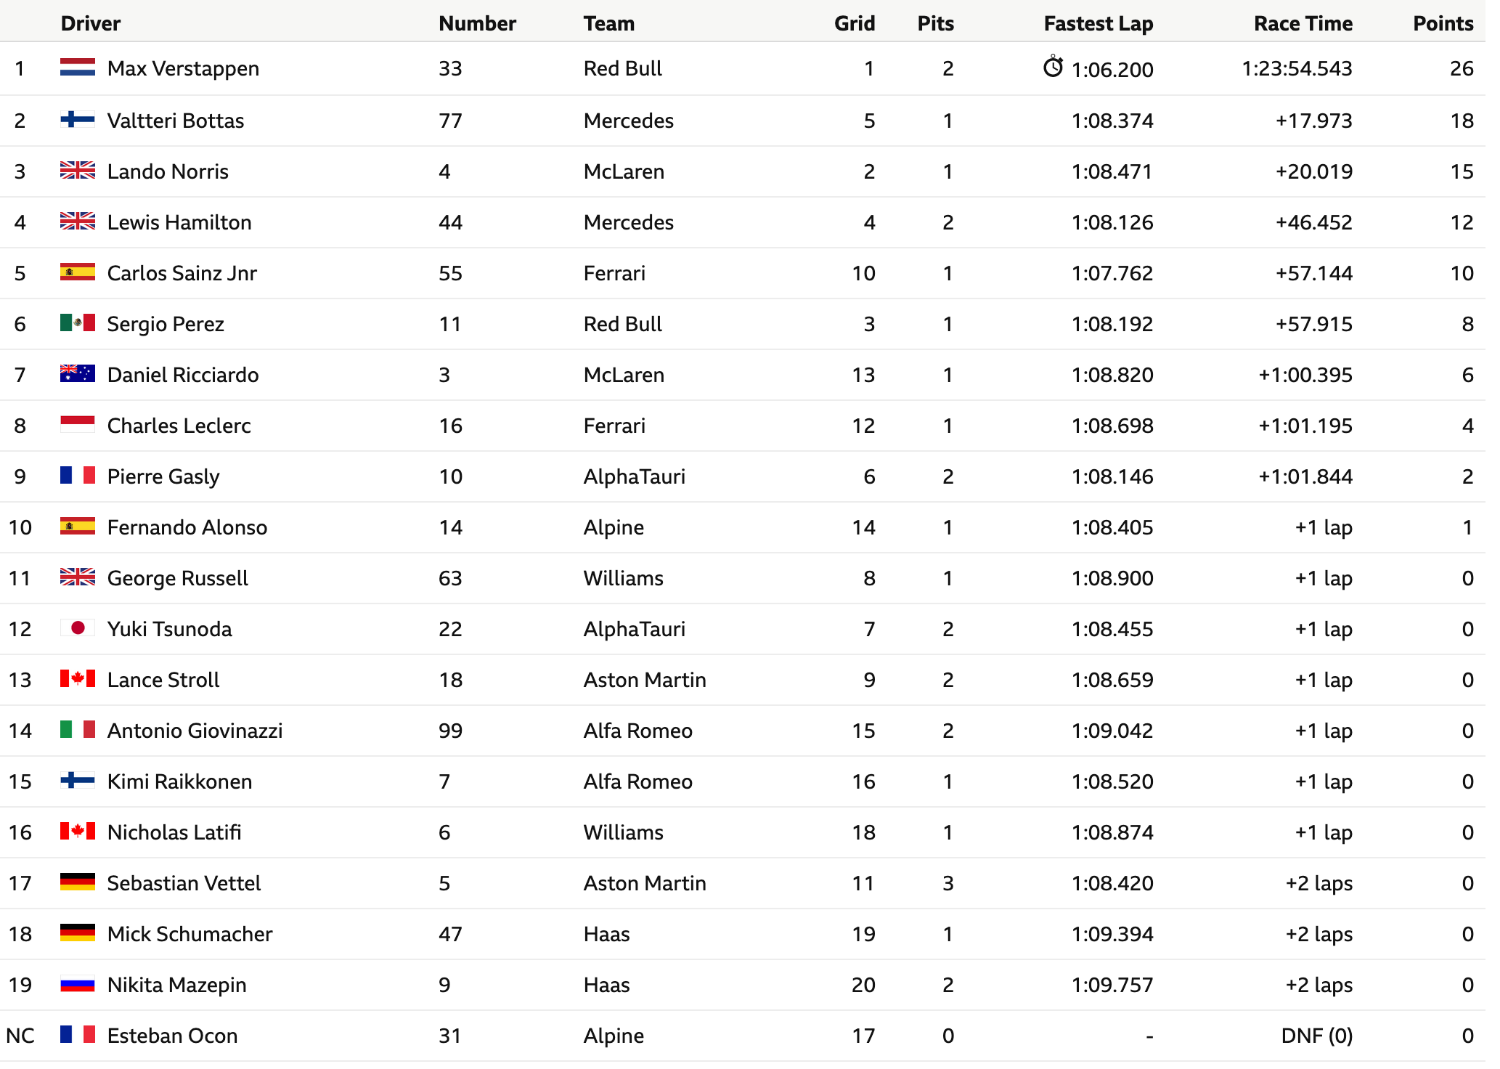The width and height of the screenshot is (1500, 1069).
Task: Click the Japanese flag beside Yuki Tsunoda
Action: (77, 628)
